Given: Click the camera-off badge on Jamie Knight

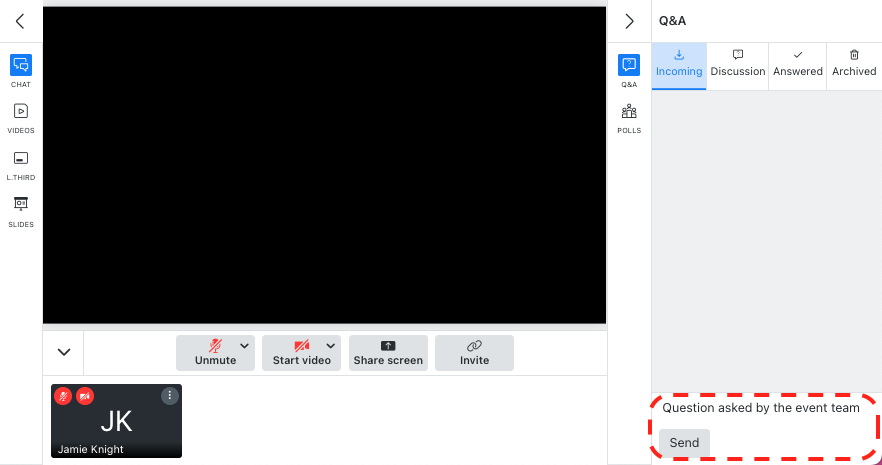Looking at the screenshot, I should tap(85, 396).
